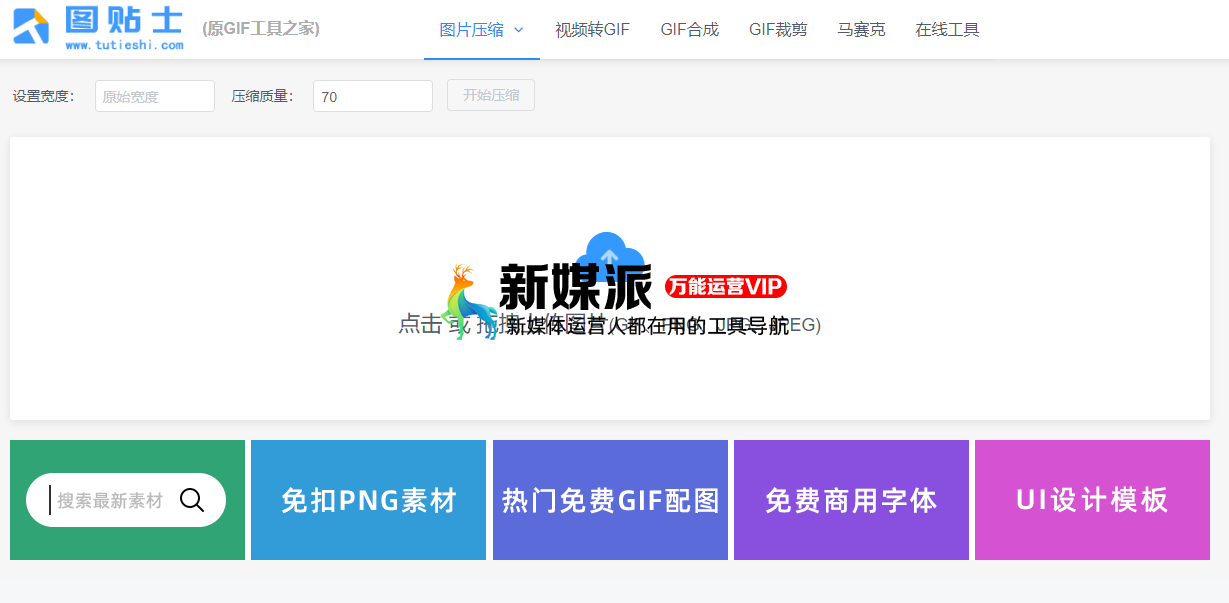Open the 免扣PNG素材 tile
This screenshot has width=1229, height=603.
pos(368,500)
